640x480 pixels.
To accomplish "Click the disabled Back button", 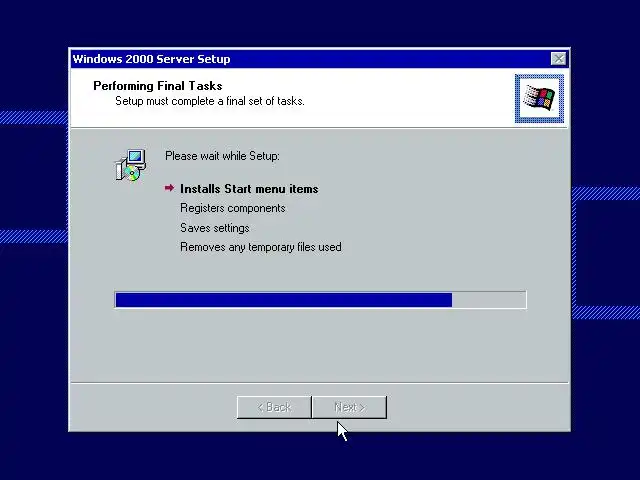I will [x=274, y=407].
